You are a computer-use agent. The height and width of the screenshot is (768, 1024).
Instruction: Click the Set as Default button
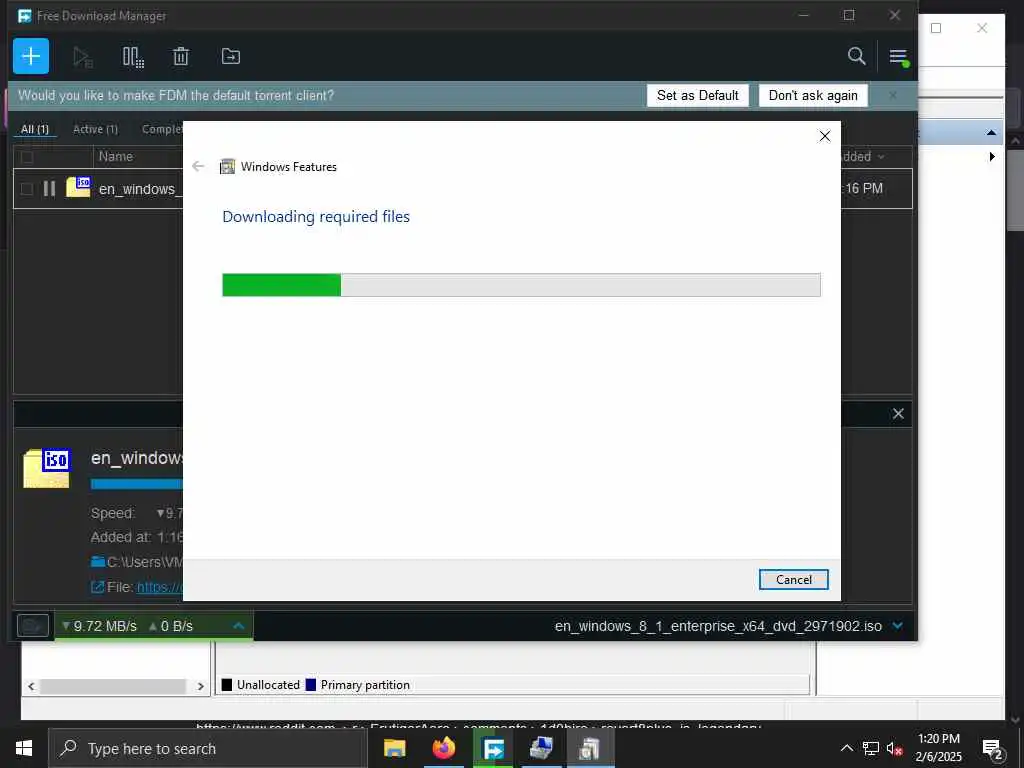697,95
